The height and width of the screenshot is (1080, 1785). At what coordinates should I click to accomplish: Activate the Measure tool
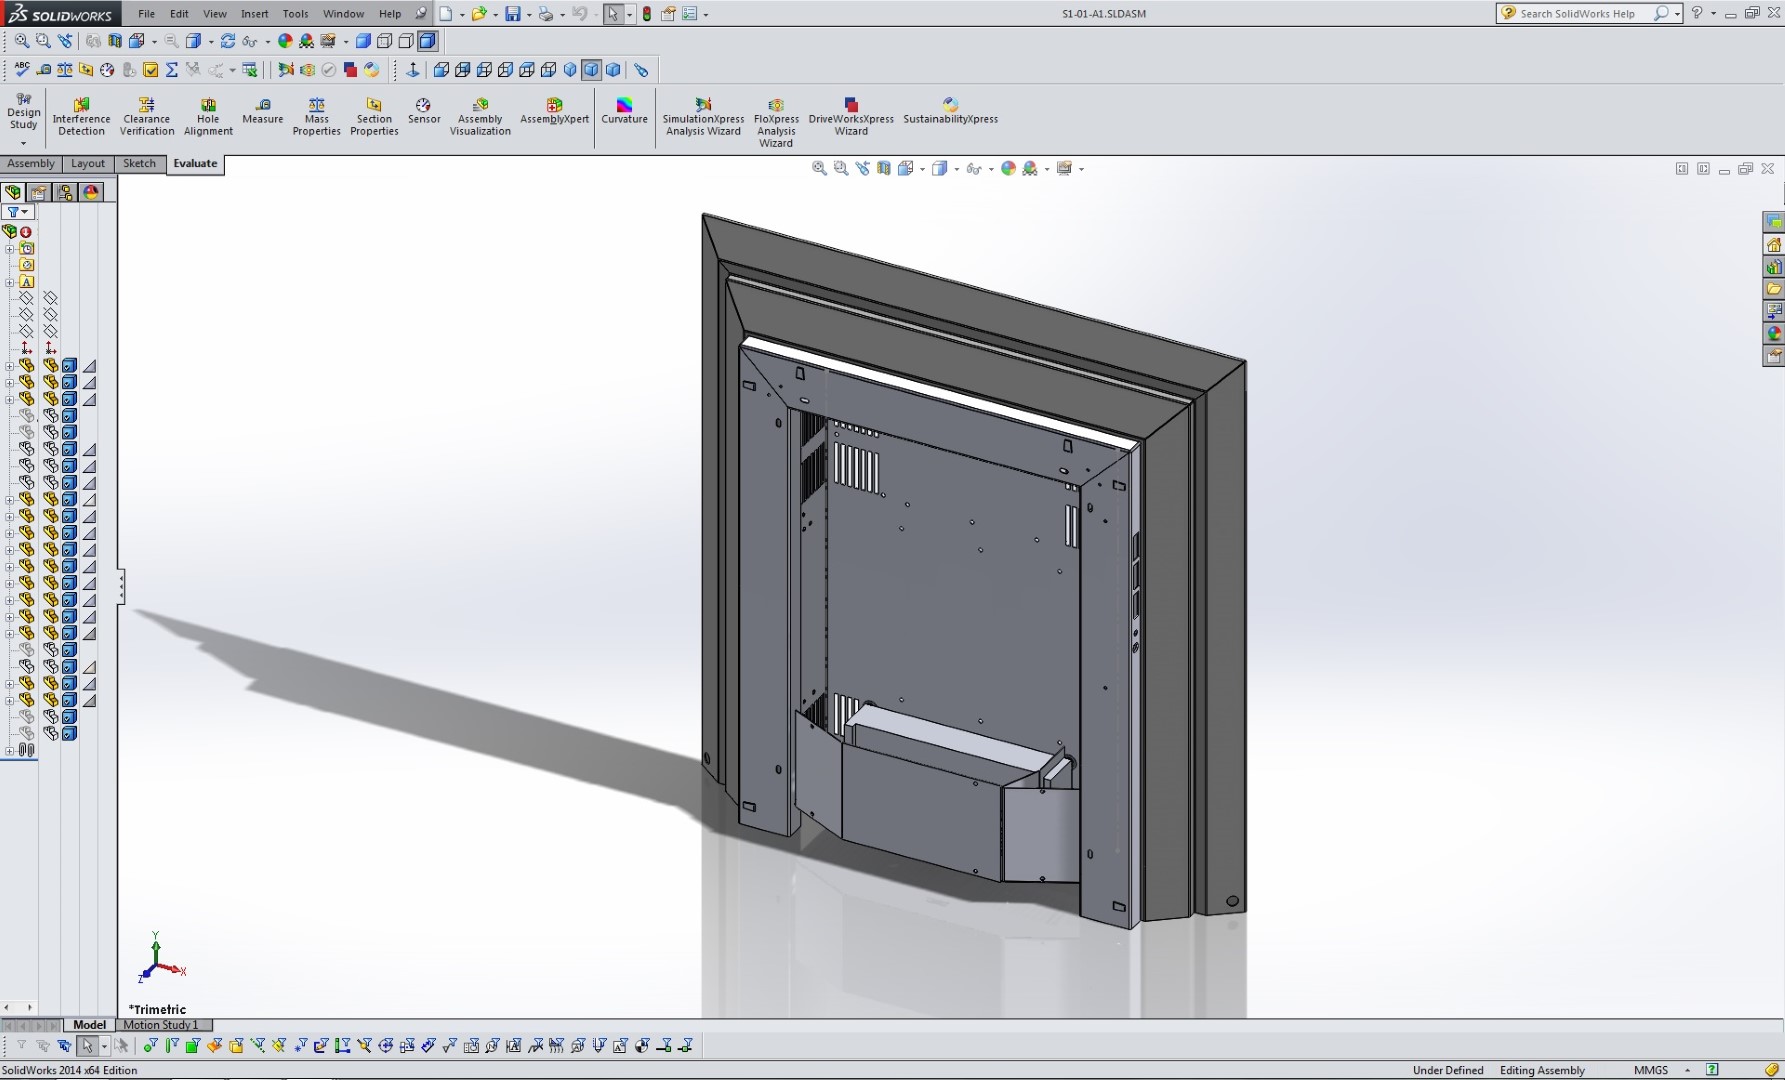pos(263,111)
